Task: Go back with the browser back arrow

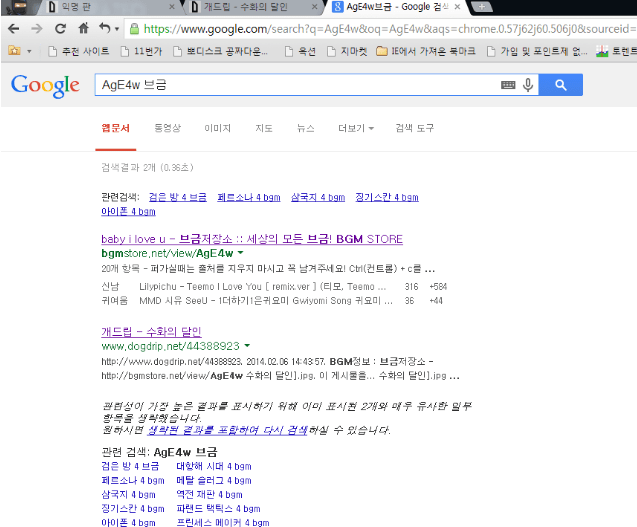Action: (13, 28)
